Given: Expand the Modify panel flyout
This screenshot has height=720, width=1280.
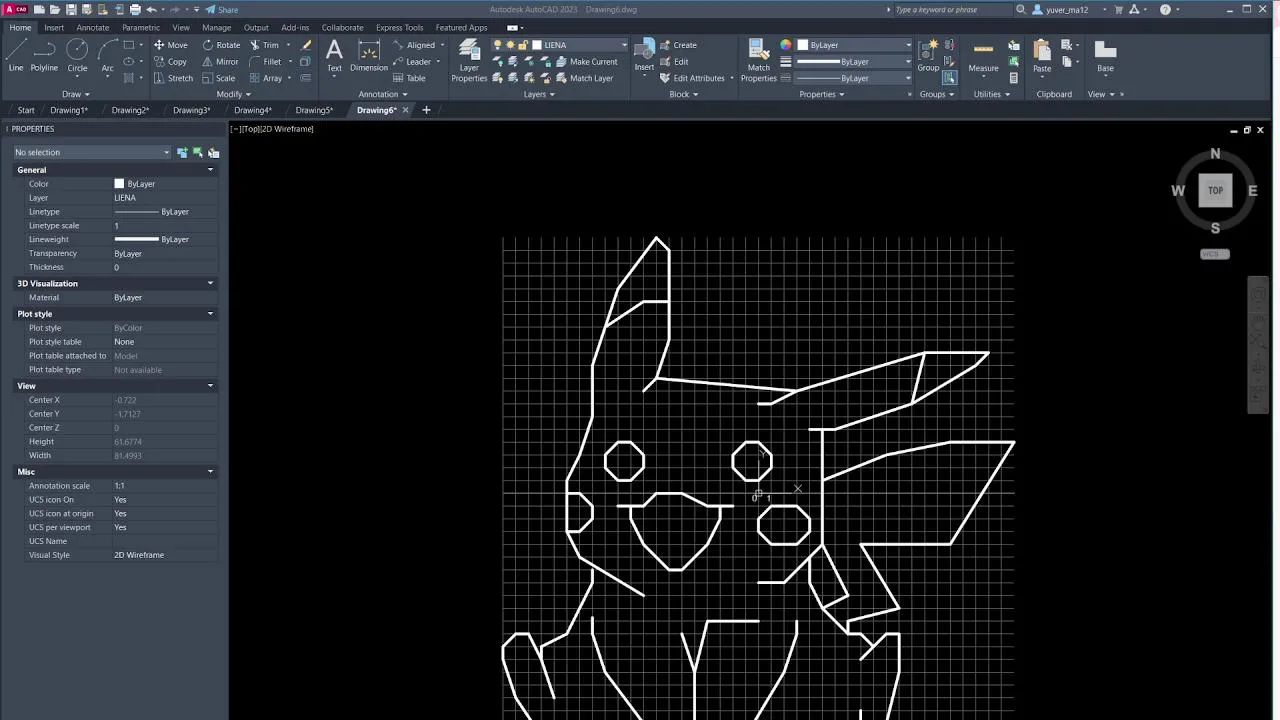Looking at the screenshot, I should tap(233, 94).
